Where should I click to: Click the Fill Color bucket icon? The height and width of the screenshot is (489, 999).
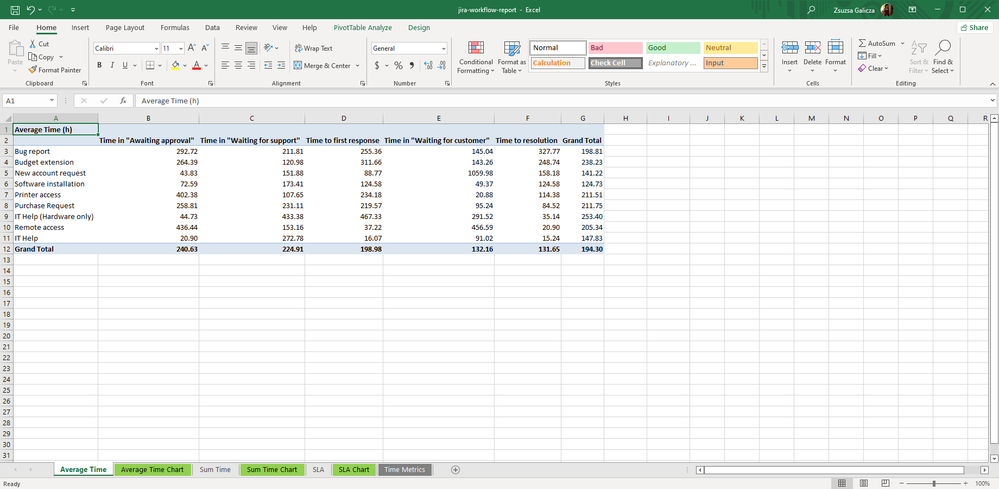[x=175, y=66]
